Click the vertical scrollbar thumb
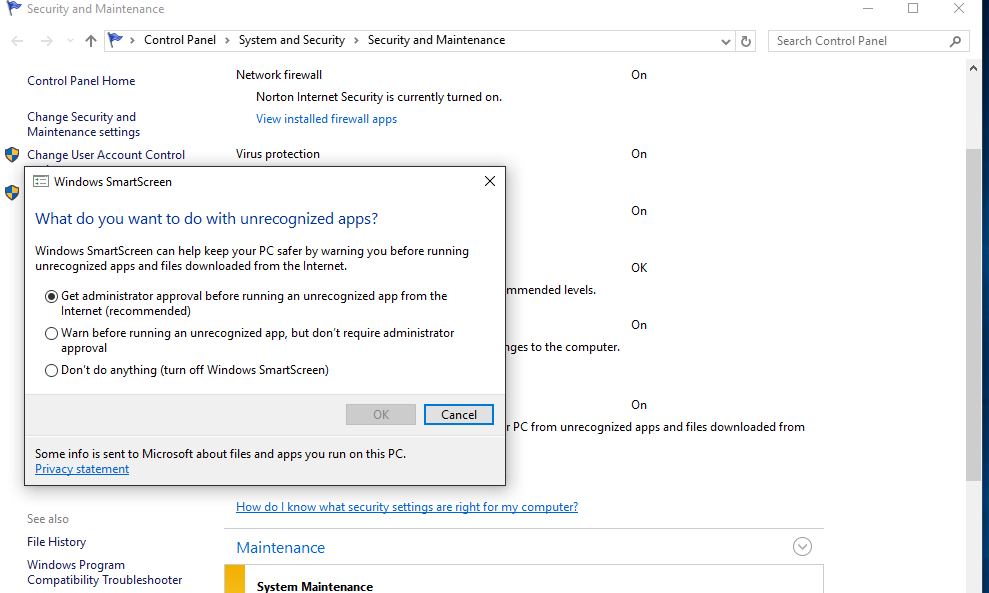Image resolution: width=989 pixels, height=593 pixels. click(975, 310)
